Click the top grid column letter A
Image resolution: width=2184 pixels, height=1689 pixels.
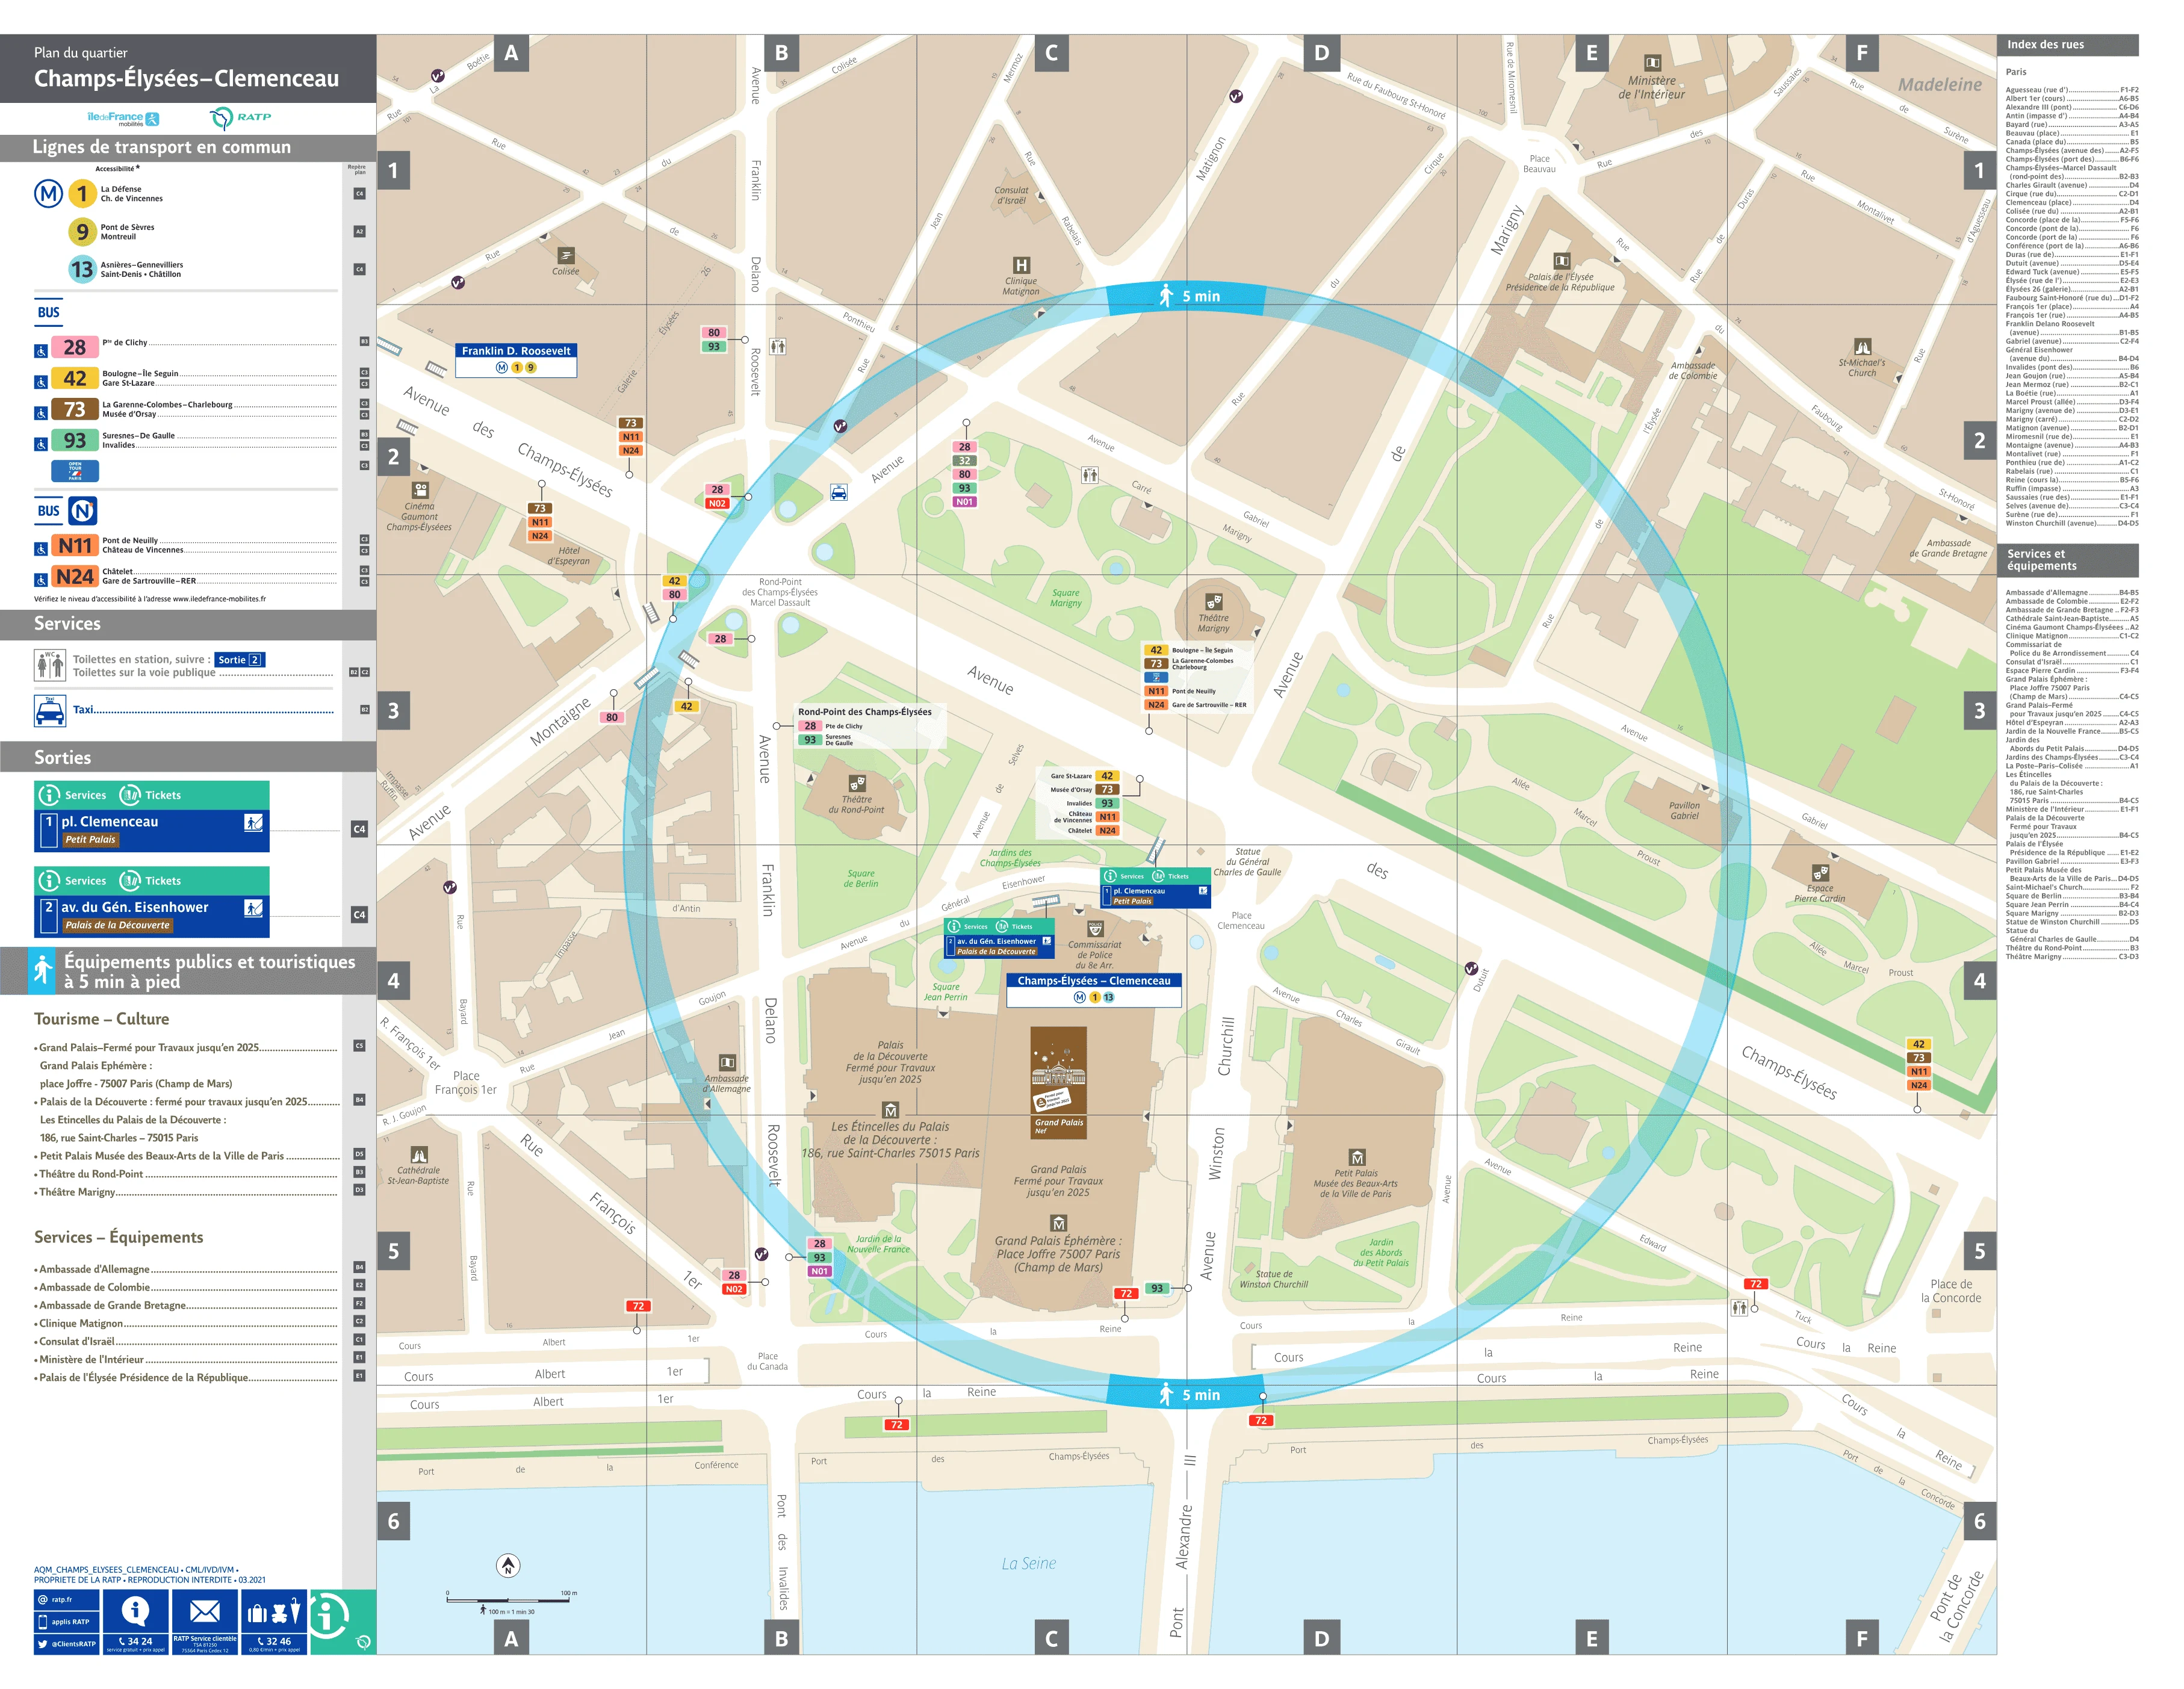(x=511, y=53)
